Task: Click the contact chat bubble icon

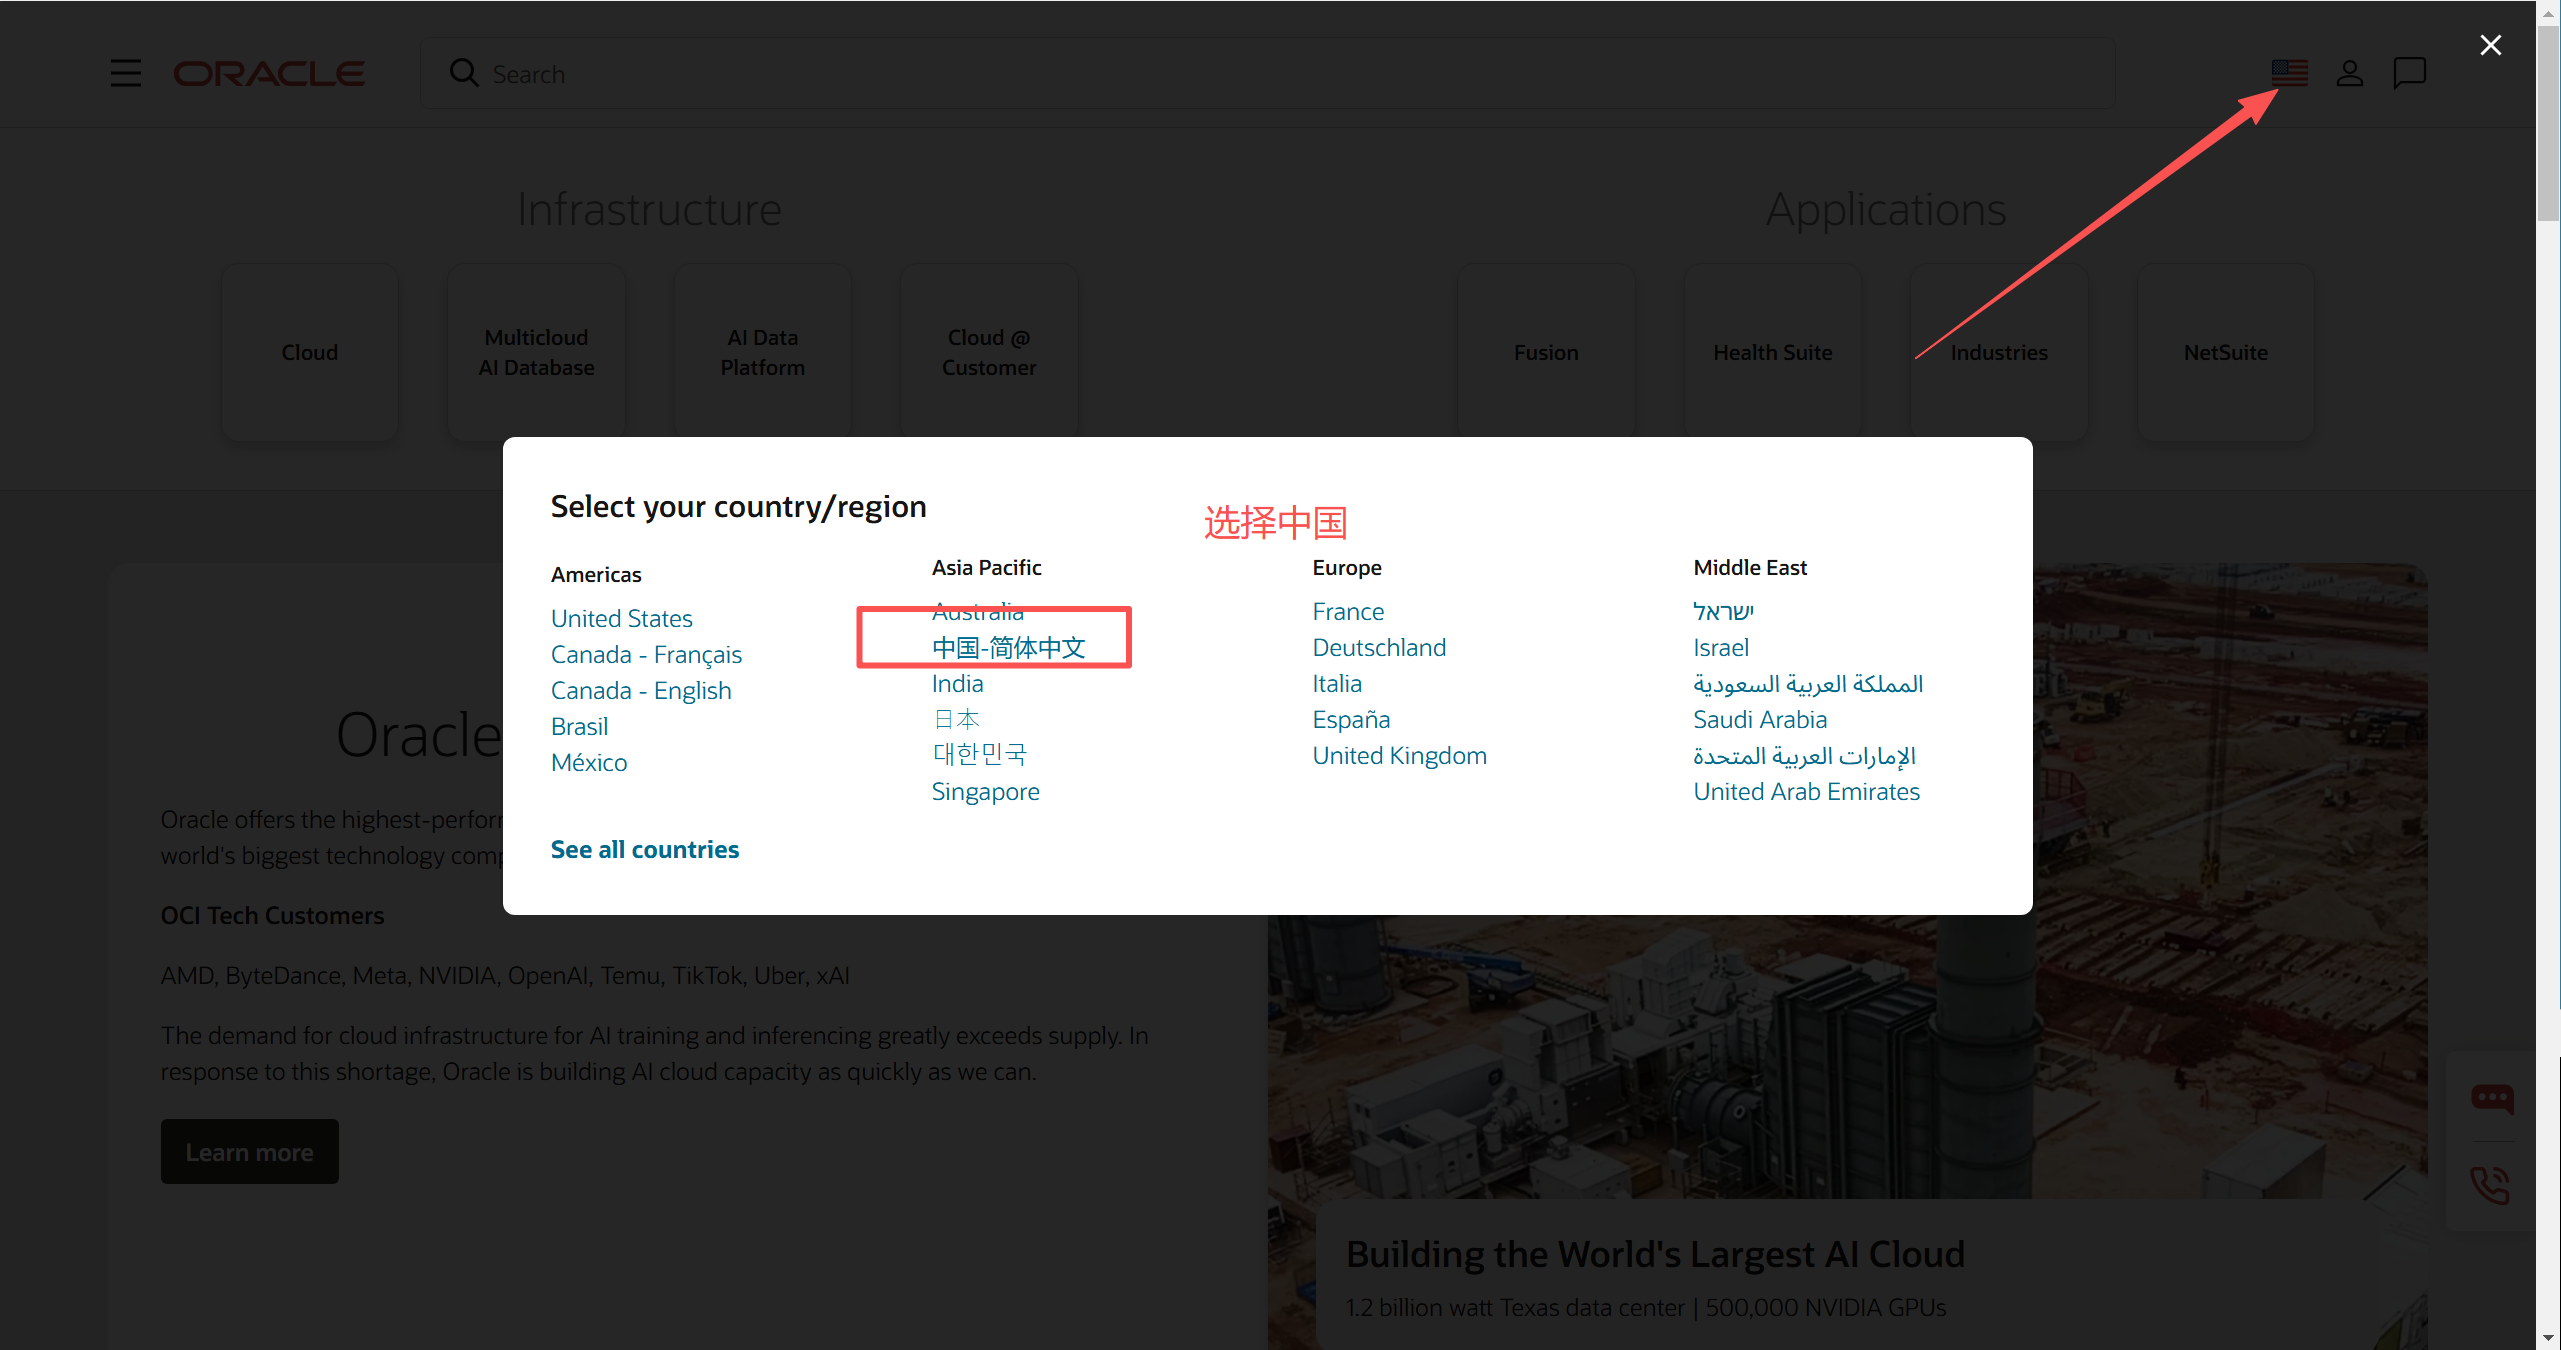Action: click(2409, 73)
